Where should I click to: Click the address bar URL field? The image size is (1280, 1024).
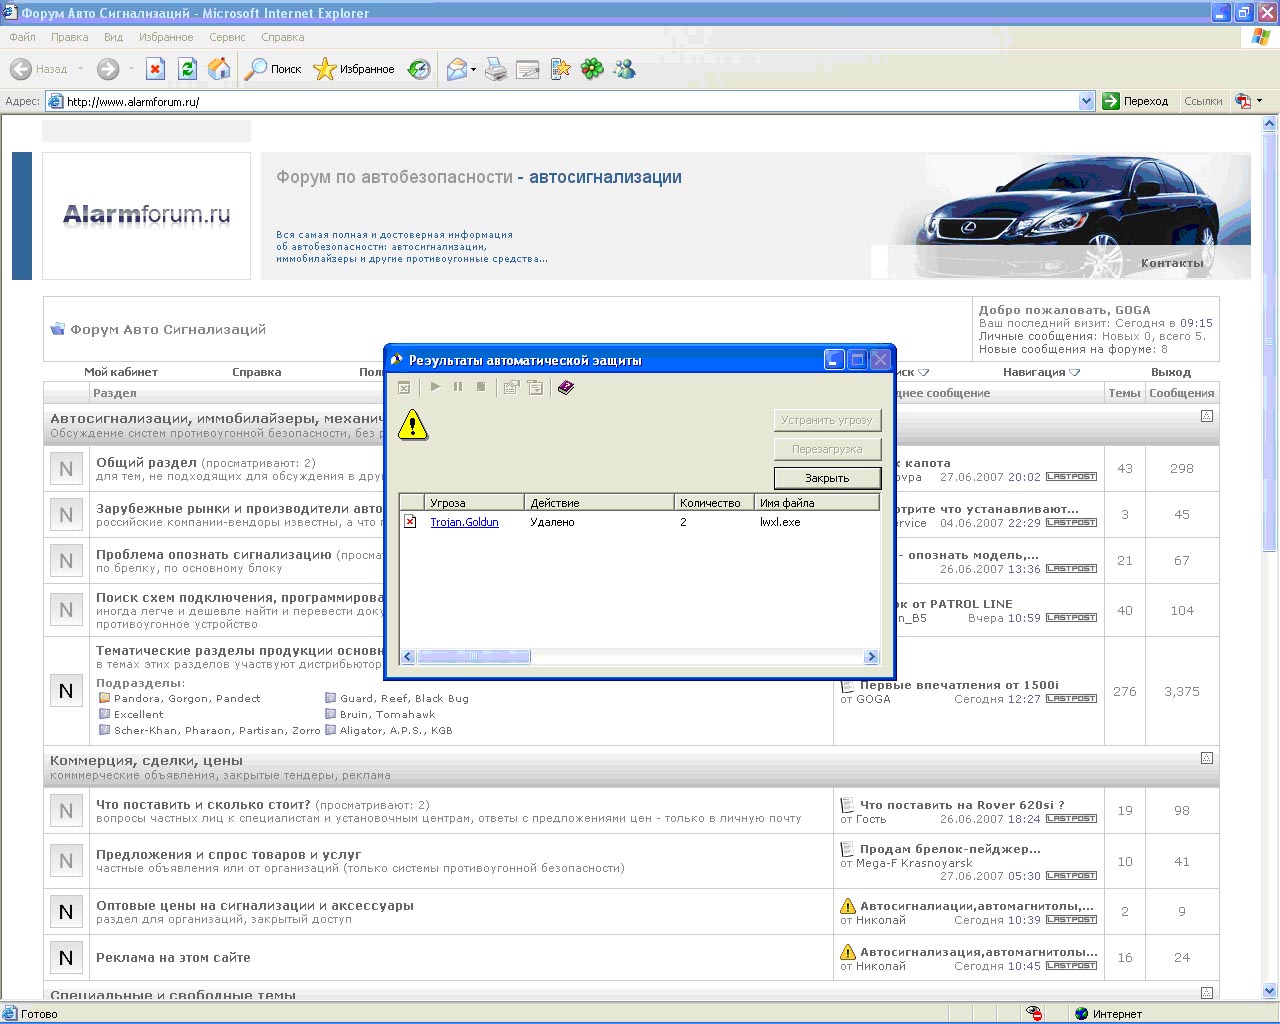tap(570, 101)
